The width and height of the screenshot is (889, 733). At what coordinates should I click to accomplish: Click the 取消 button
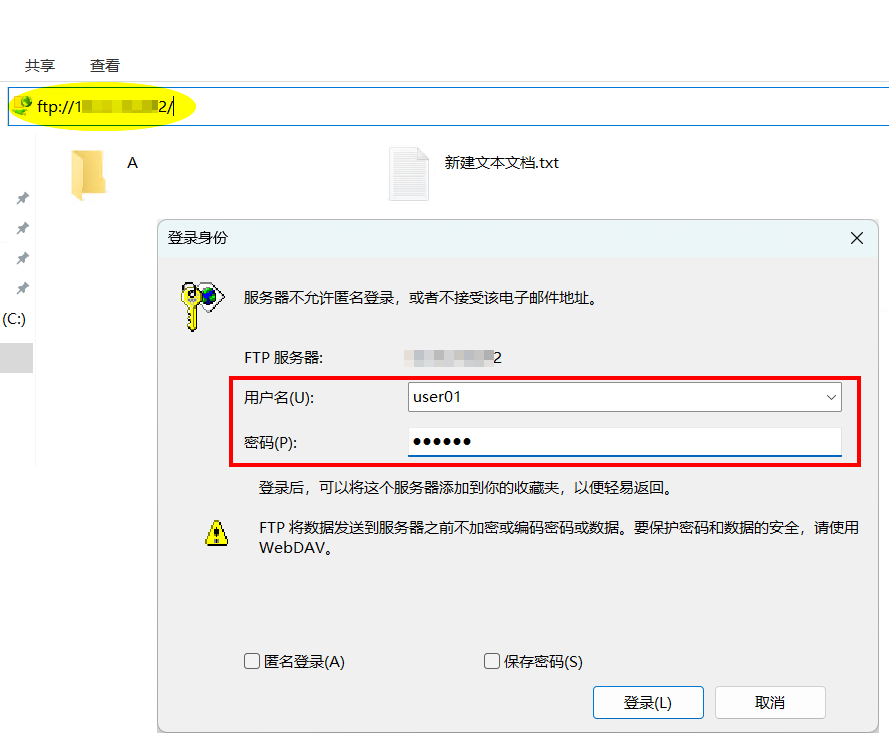pyautogui.click(x=770, y=702)
